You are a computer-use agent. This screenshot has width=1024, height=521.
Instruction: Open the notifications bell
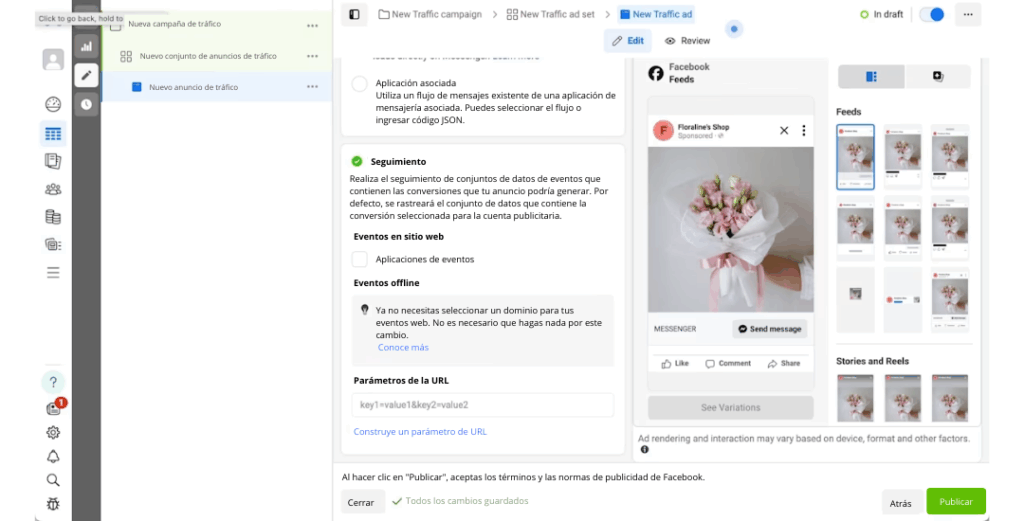point(53,456)
